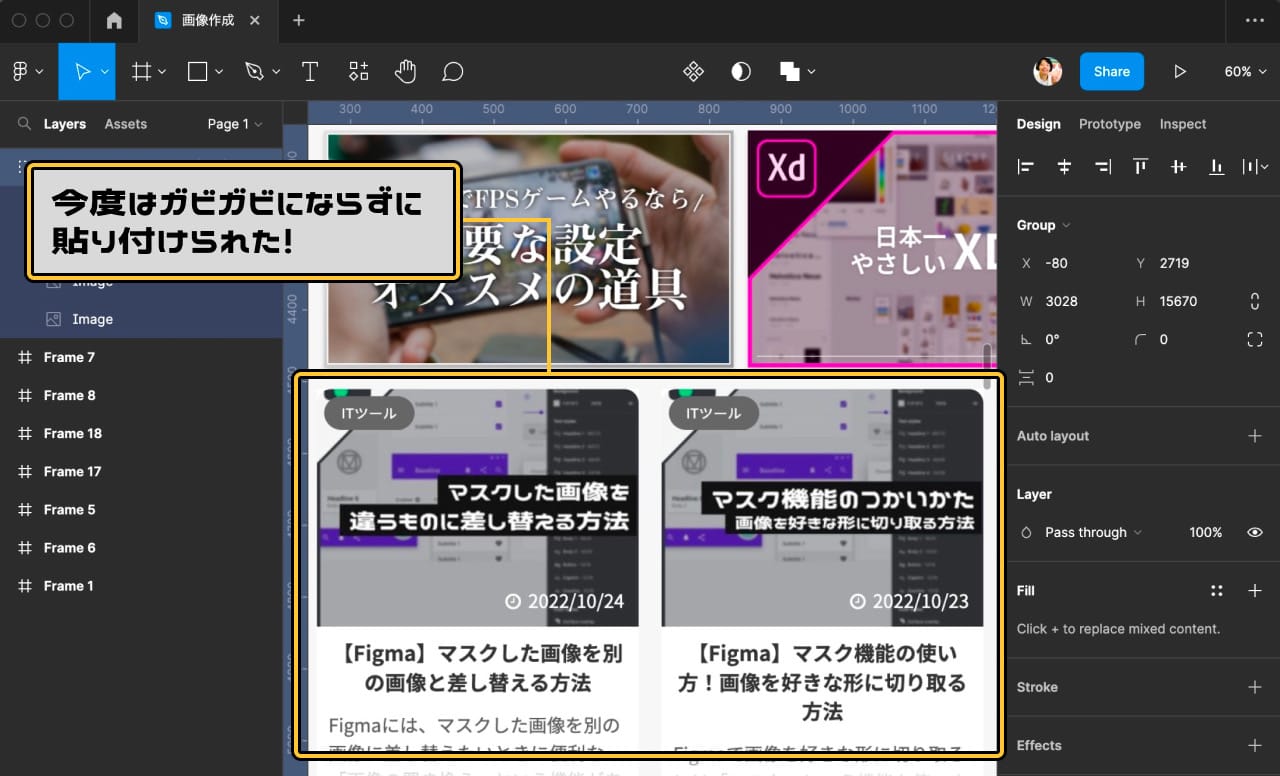The image size is (1280, 776).
Task: Open Boolean operations dropdown arrow
Action: 811,72
